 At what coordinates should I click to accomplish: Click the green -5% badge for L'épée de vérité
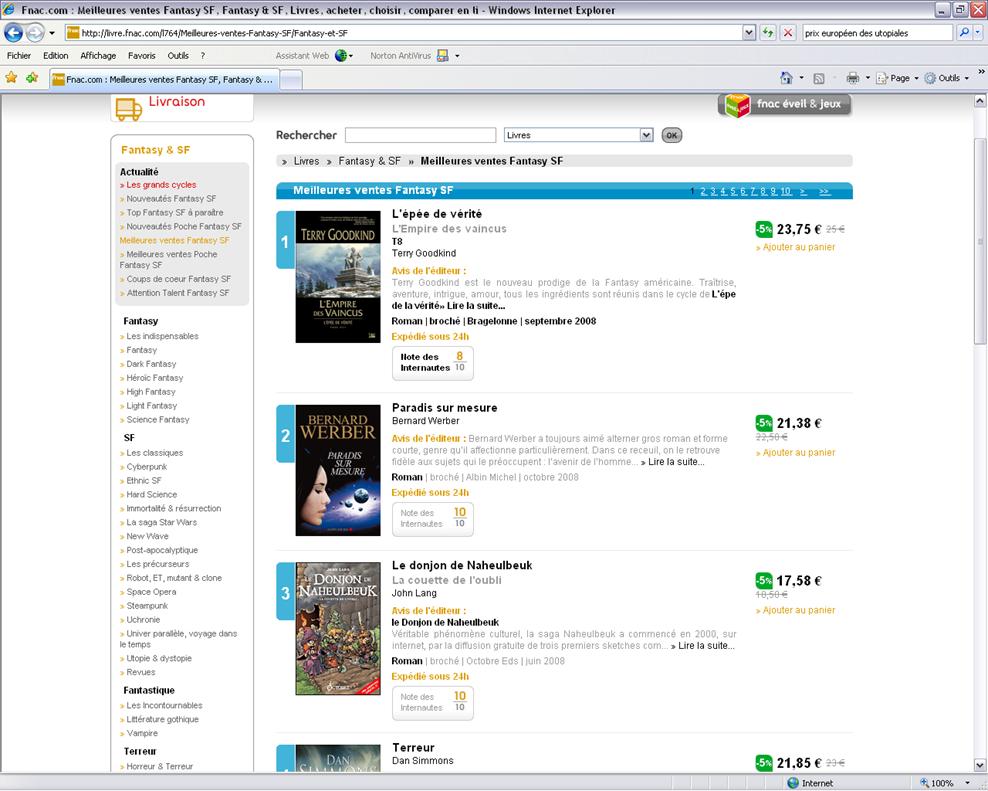tap(764, 229)
